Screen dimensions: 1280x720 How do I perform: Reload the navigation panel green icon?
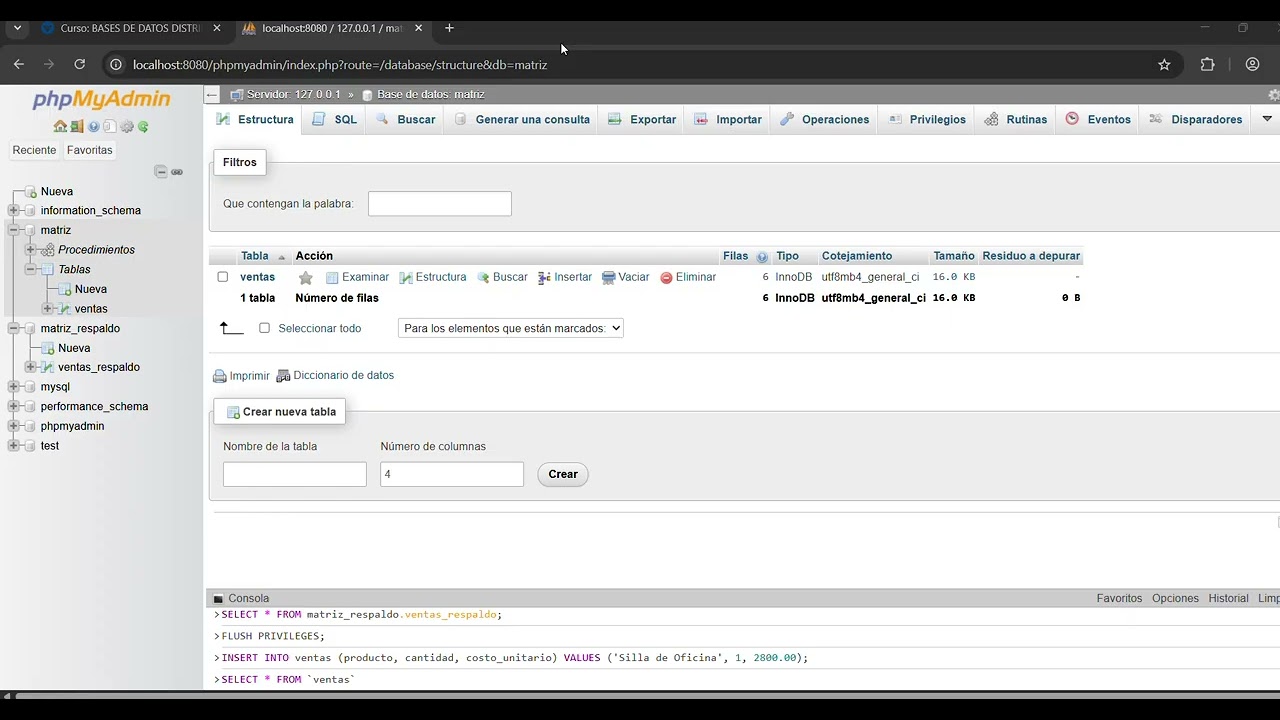(143, 127)
